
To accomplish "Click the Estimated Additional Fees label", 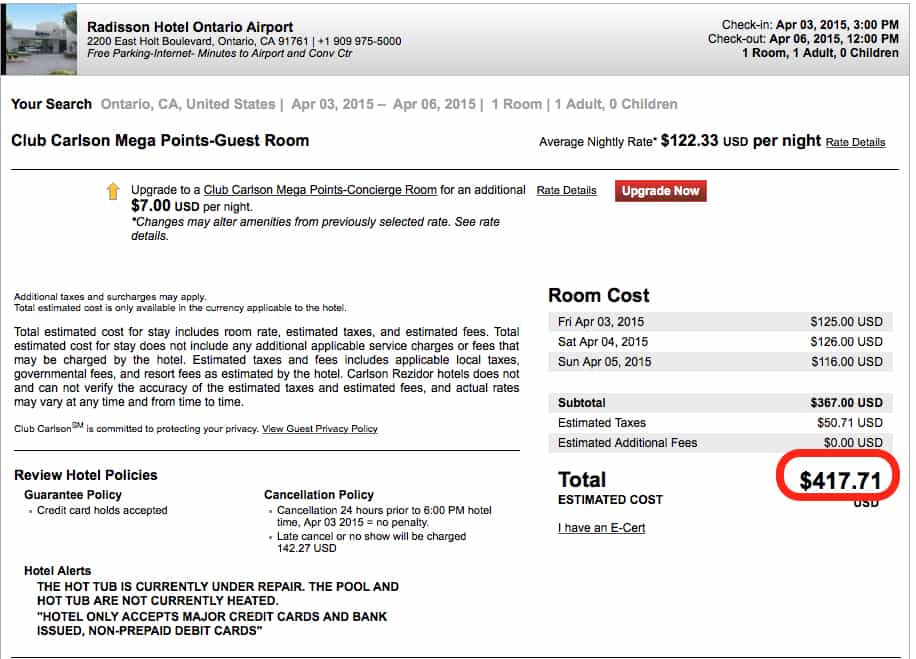I will [x=627, y=443].
